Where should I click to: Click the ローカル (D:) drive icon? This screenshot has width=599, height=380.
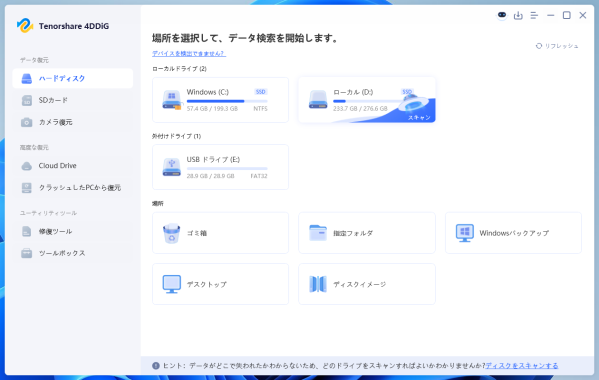tap(318, 100)
